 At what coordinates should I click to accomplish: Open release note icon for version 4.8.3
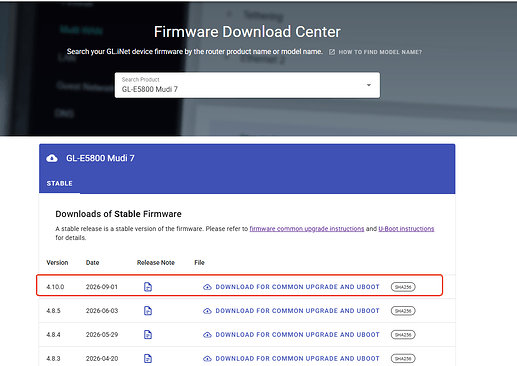click(148, 358)
